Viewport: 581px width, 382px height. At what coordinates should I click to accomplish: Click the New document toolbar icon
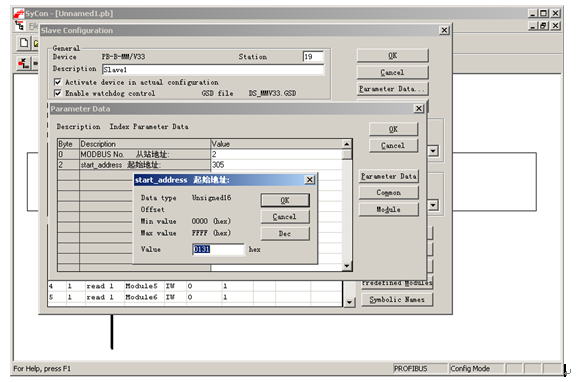[x=23, y=43]
